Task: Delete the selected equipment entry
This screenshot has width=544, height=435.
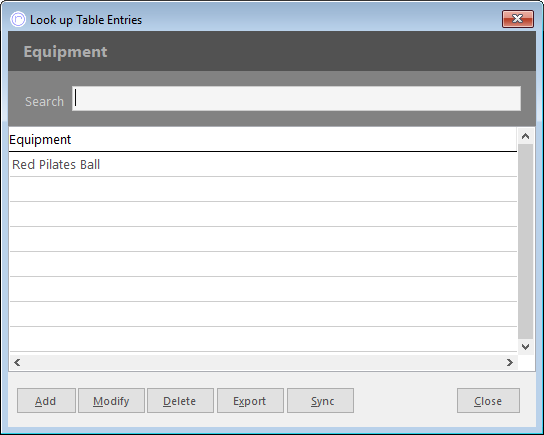Action: [x=180, y=401]
